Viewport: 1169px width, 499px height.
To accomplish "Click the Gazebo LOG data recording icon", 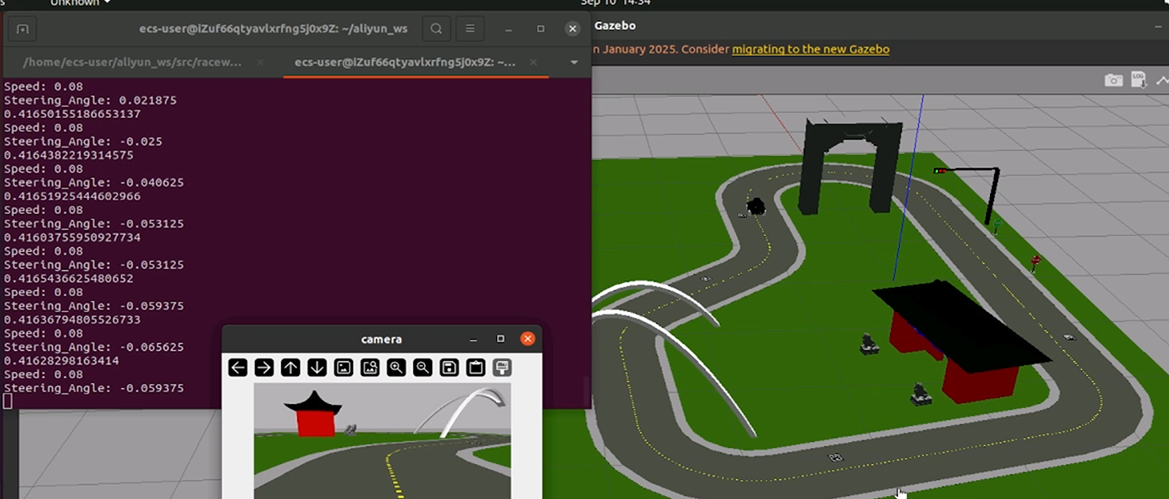I will [x=1138, y=80].
